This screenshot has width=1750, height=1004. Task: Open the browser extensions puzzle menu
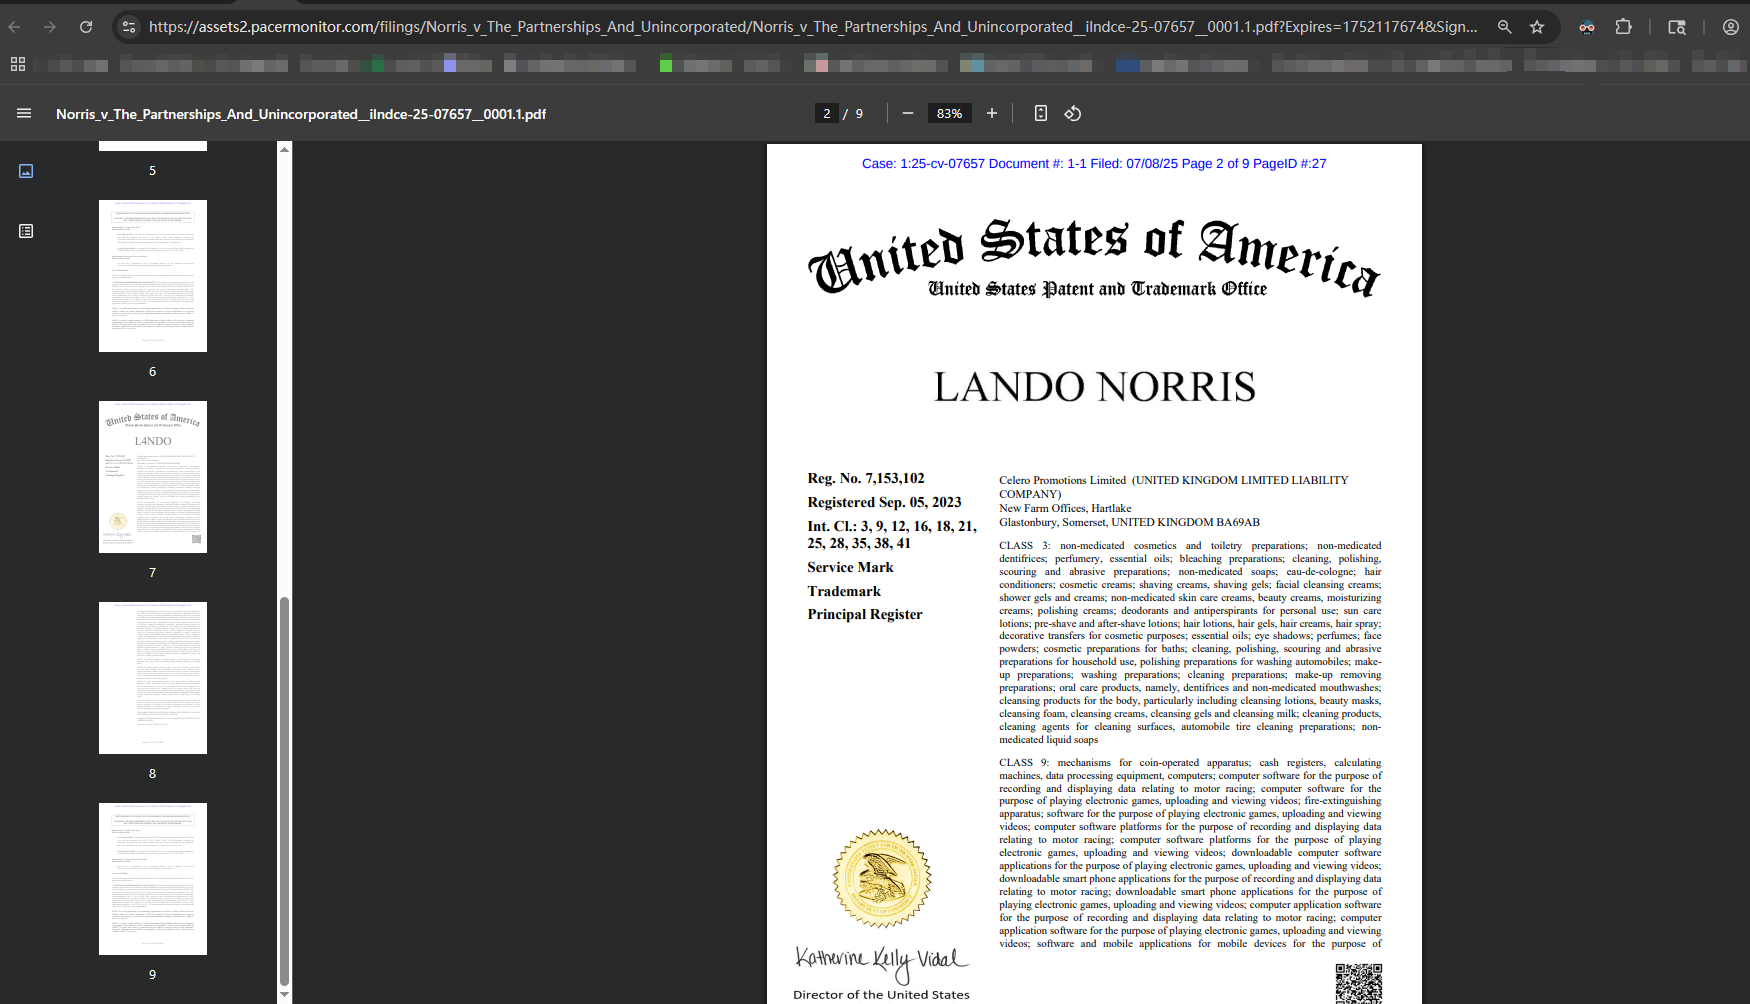[x=1624, y=27]
